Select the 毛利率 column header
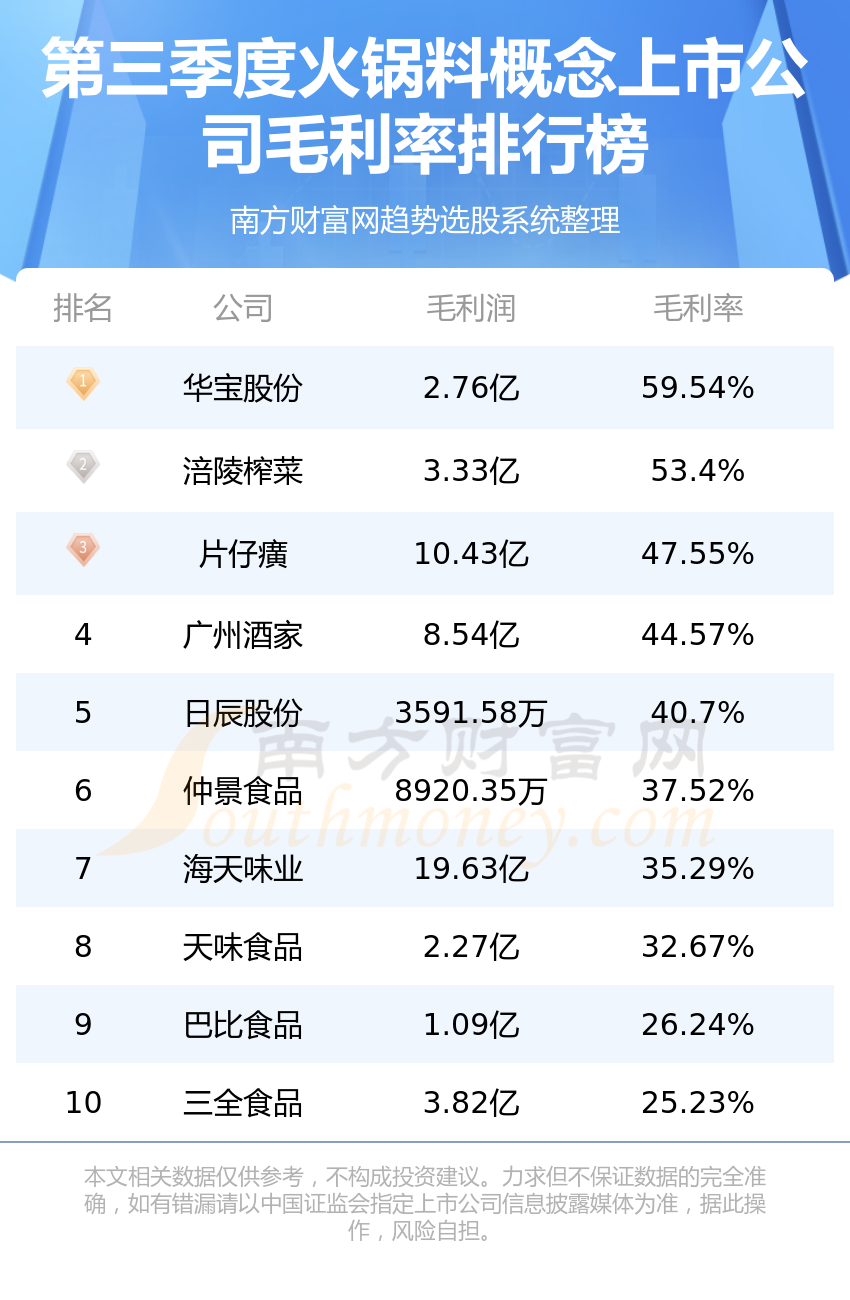850x1300 pixels. click(x=698, y=308)
